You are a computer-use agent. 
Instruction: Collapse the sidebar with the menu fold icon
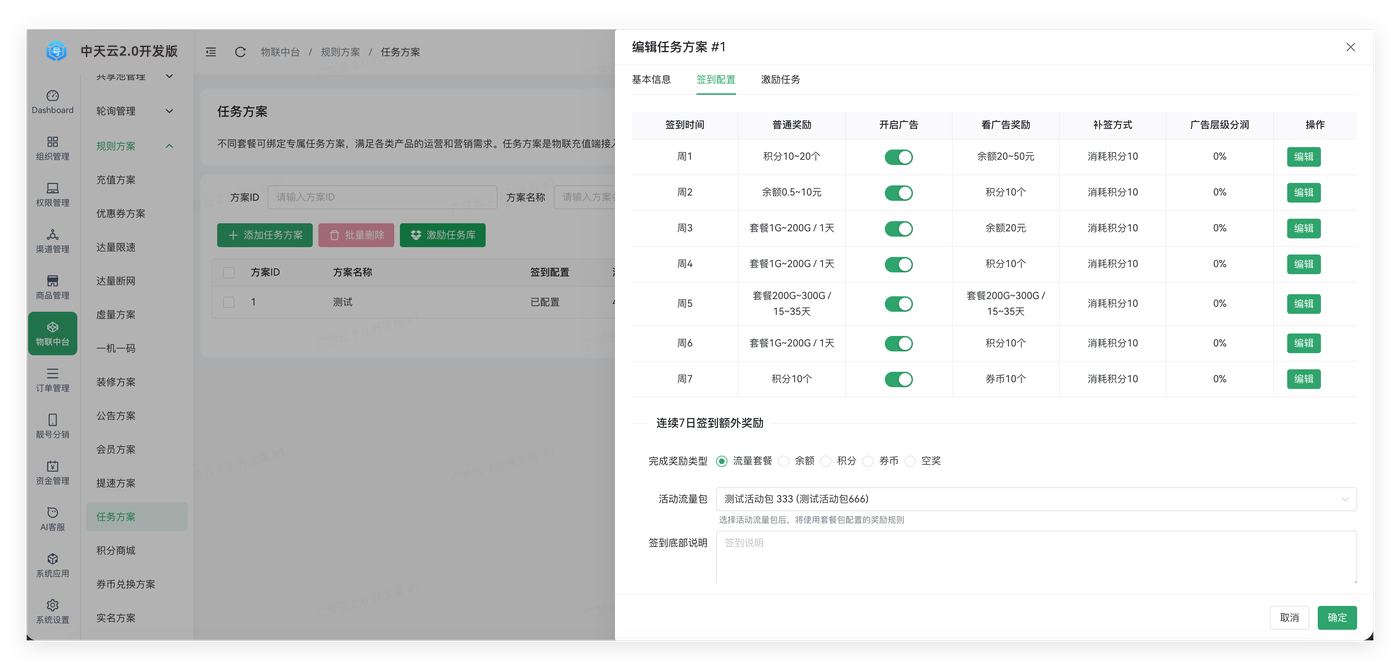pos(211,52)
